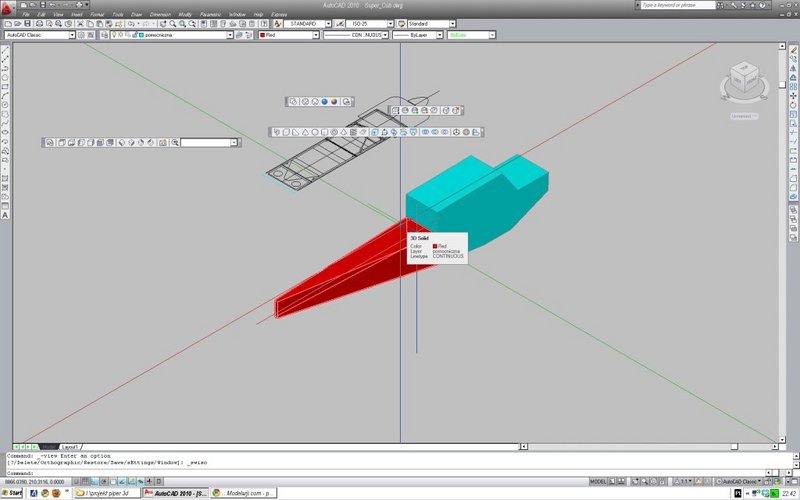This screenshot has width=800, height=500.
Task: Click the Layer Previous icon
Action: (x=248, y=35)
